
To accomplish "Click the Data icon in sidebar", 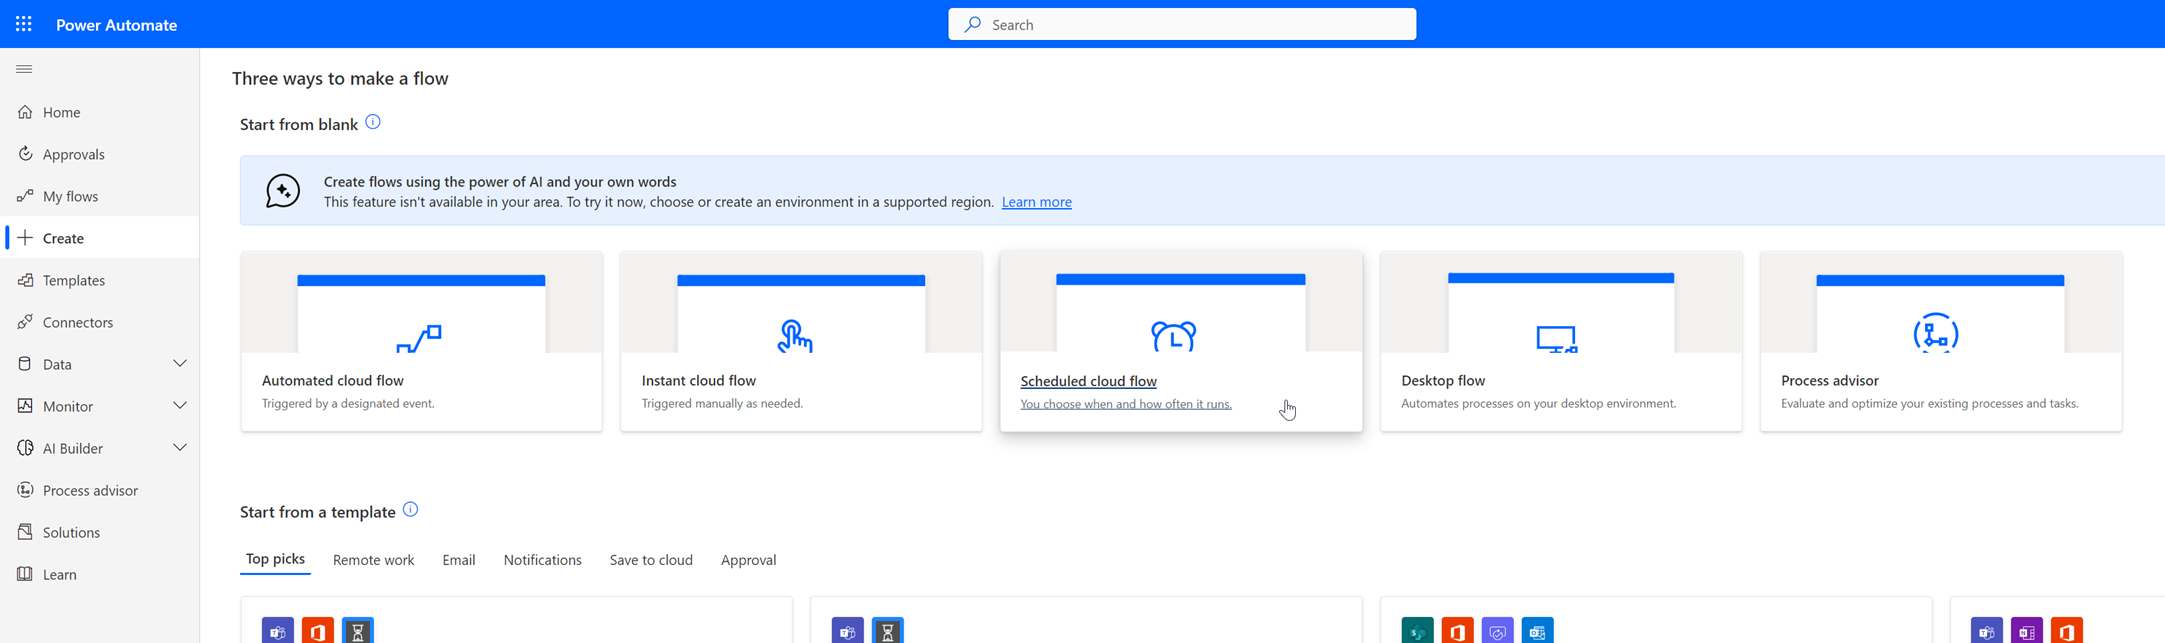I will click(25, 364).
